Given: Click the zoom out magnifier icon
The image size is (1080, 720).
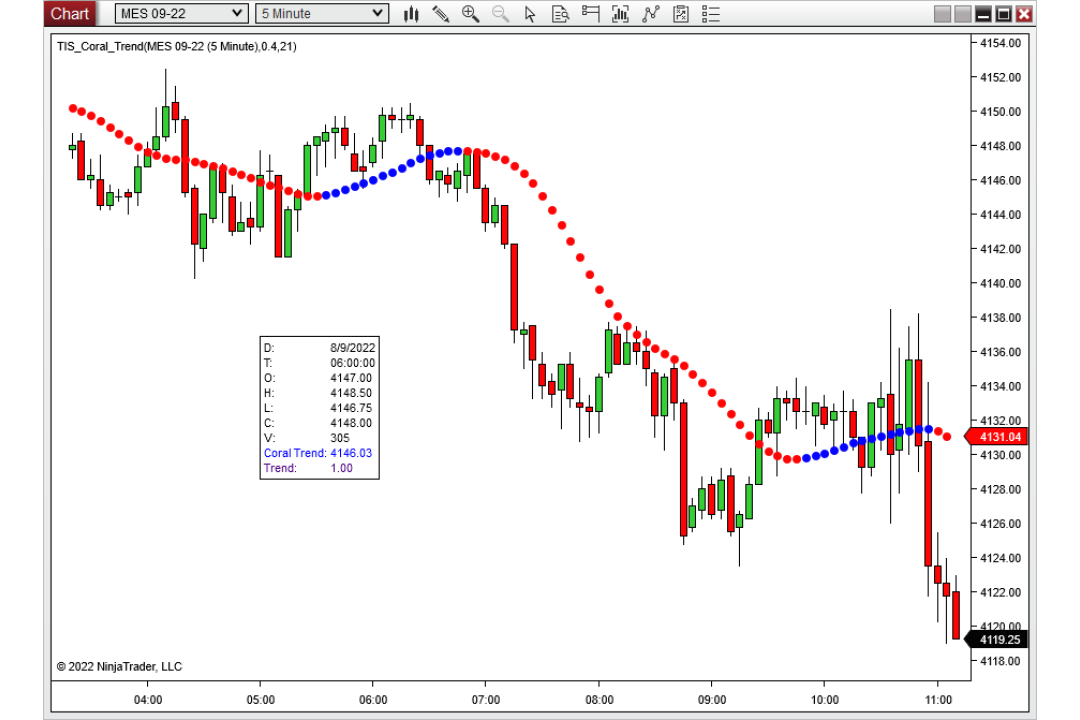Looking at the screenshot, I should click(501, 14).
